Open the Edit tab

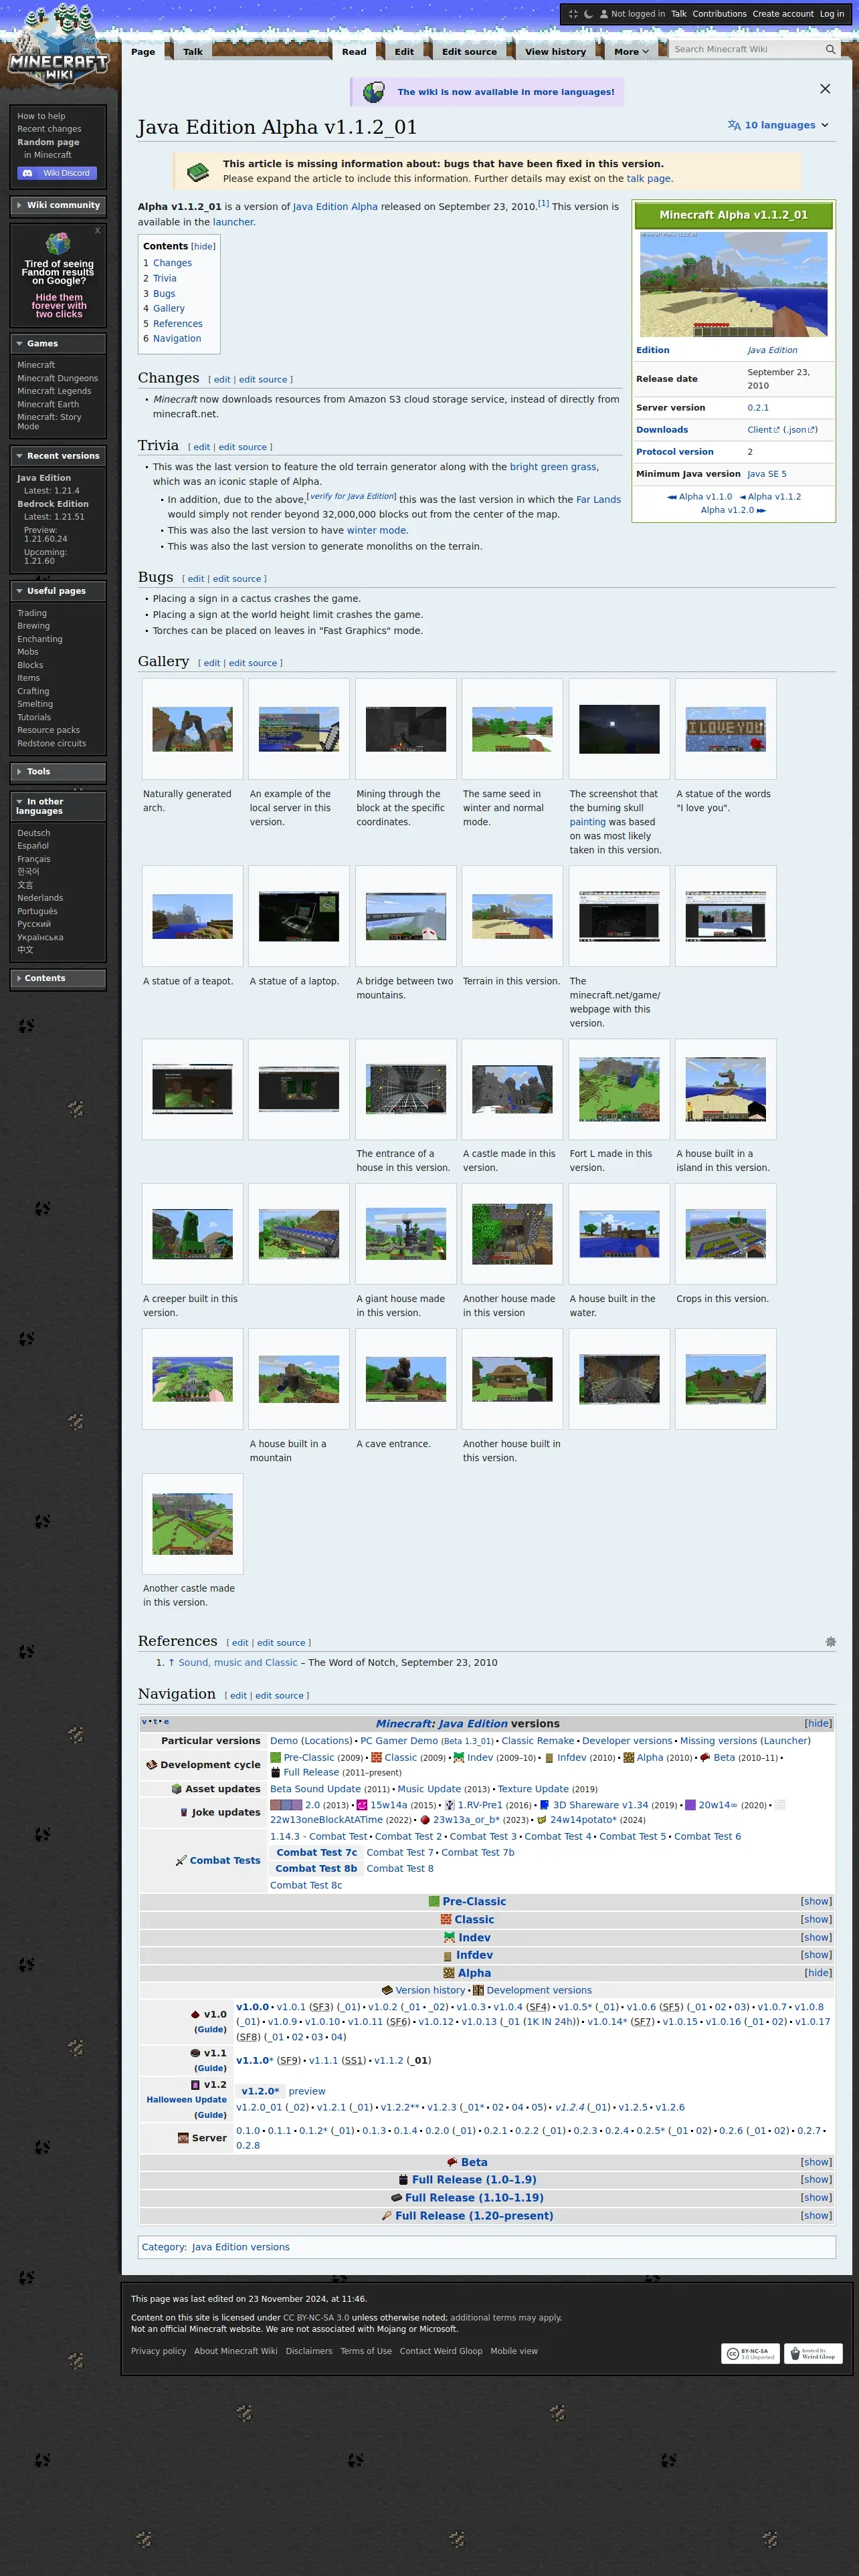404,52
